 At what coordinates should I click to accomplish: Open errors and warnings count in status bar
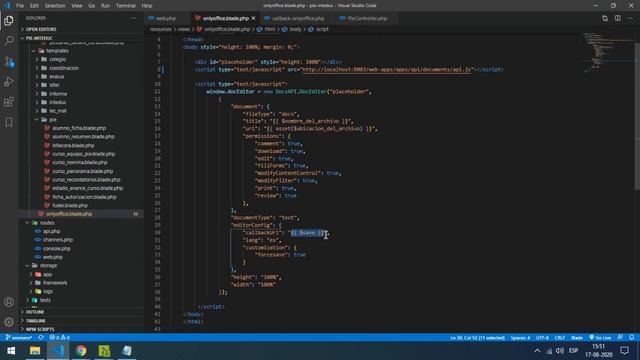click(60, 338)
